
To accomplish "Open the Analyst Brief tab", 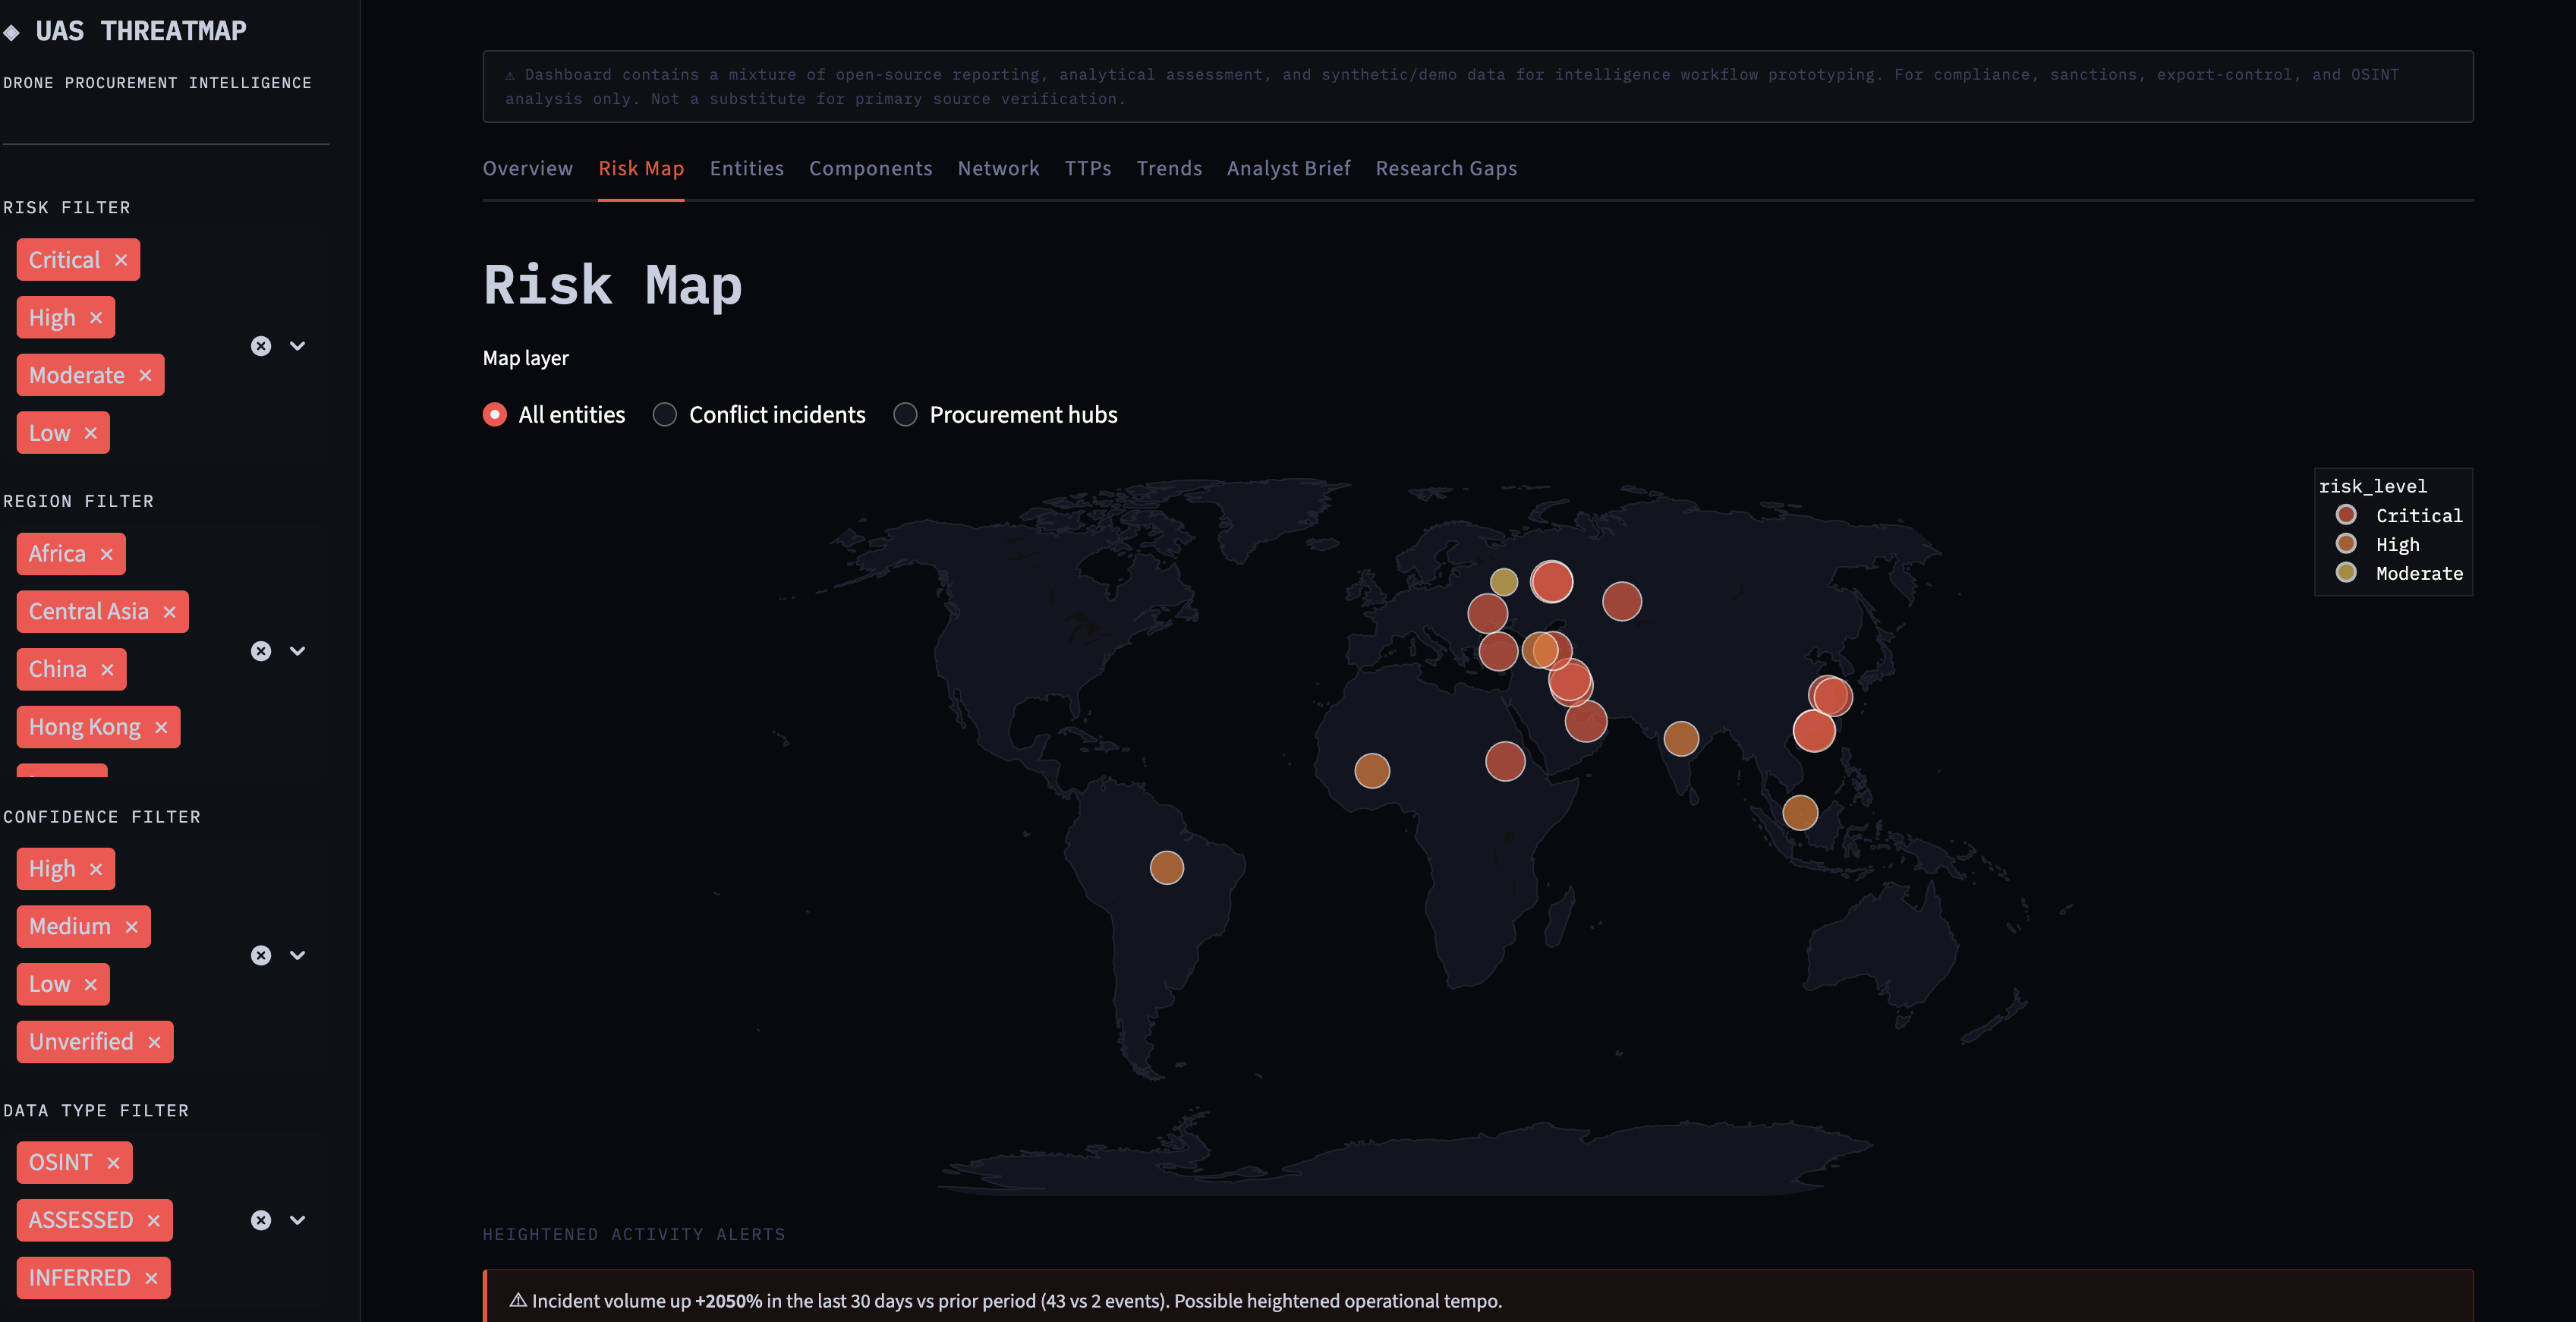I will point(1289,169).
